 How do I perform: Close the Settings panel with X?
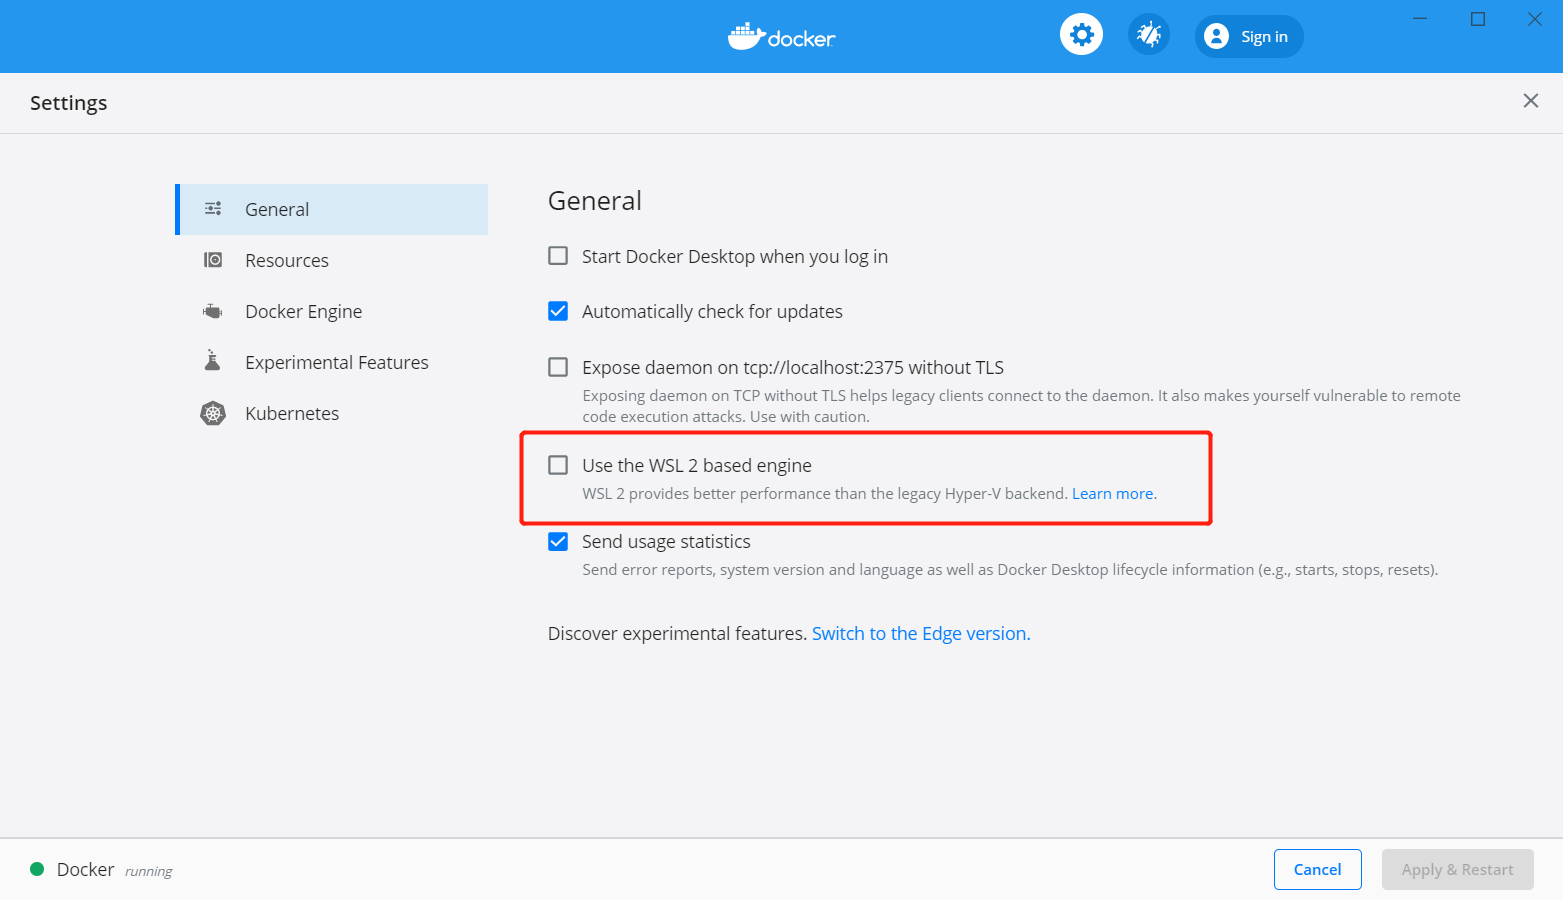tap(1530, 101)
